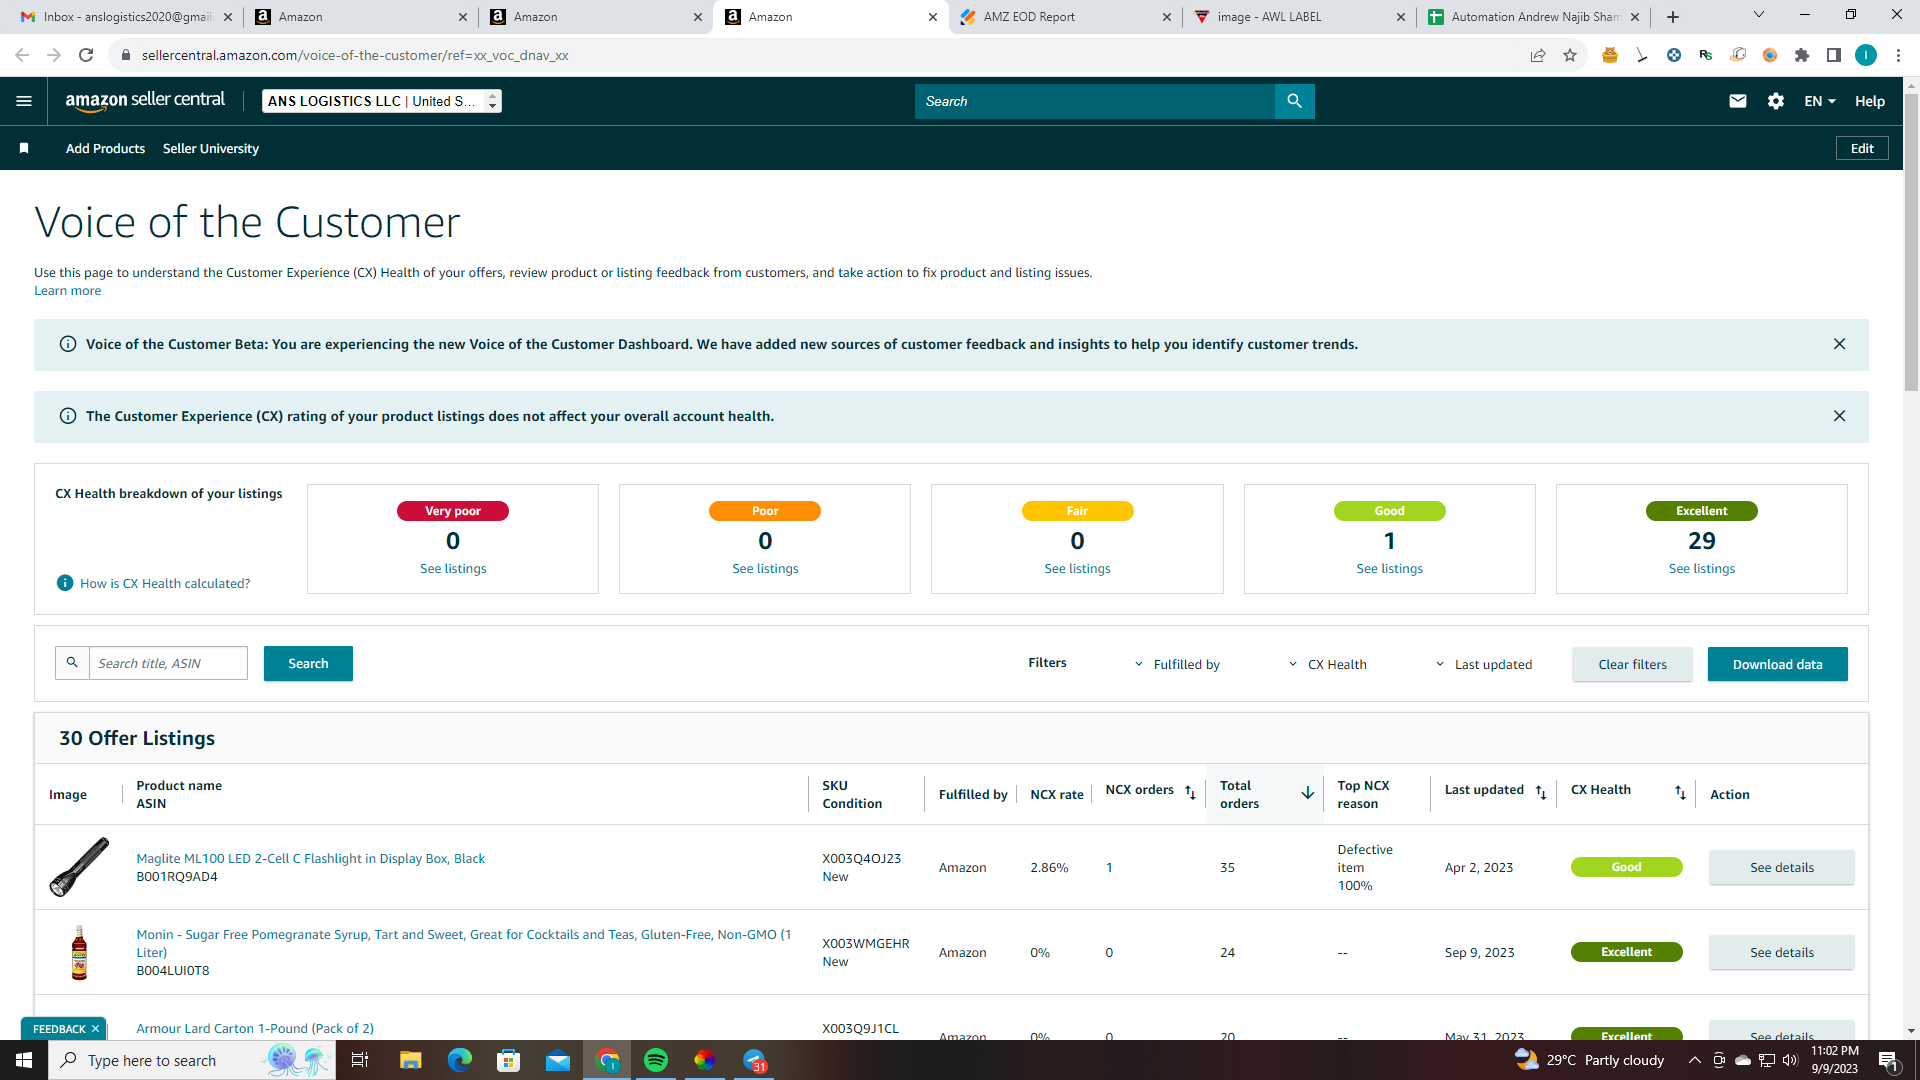1920x1080 pixels.
Task: Open the ANS LOGISTICS LLC account selector
Action: pyautogui.click(x=382, y=101)
